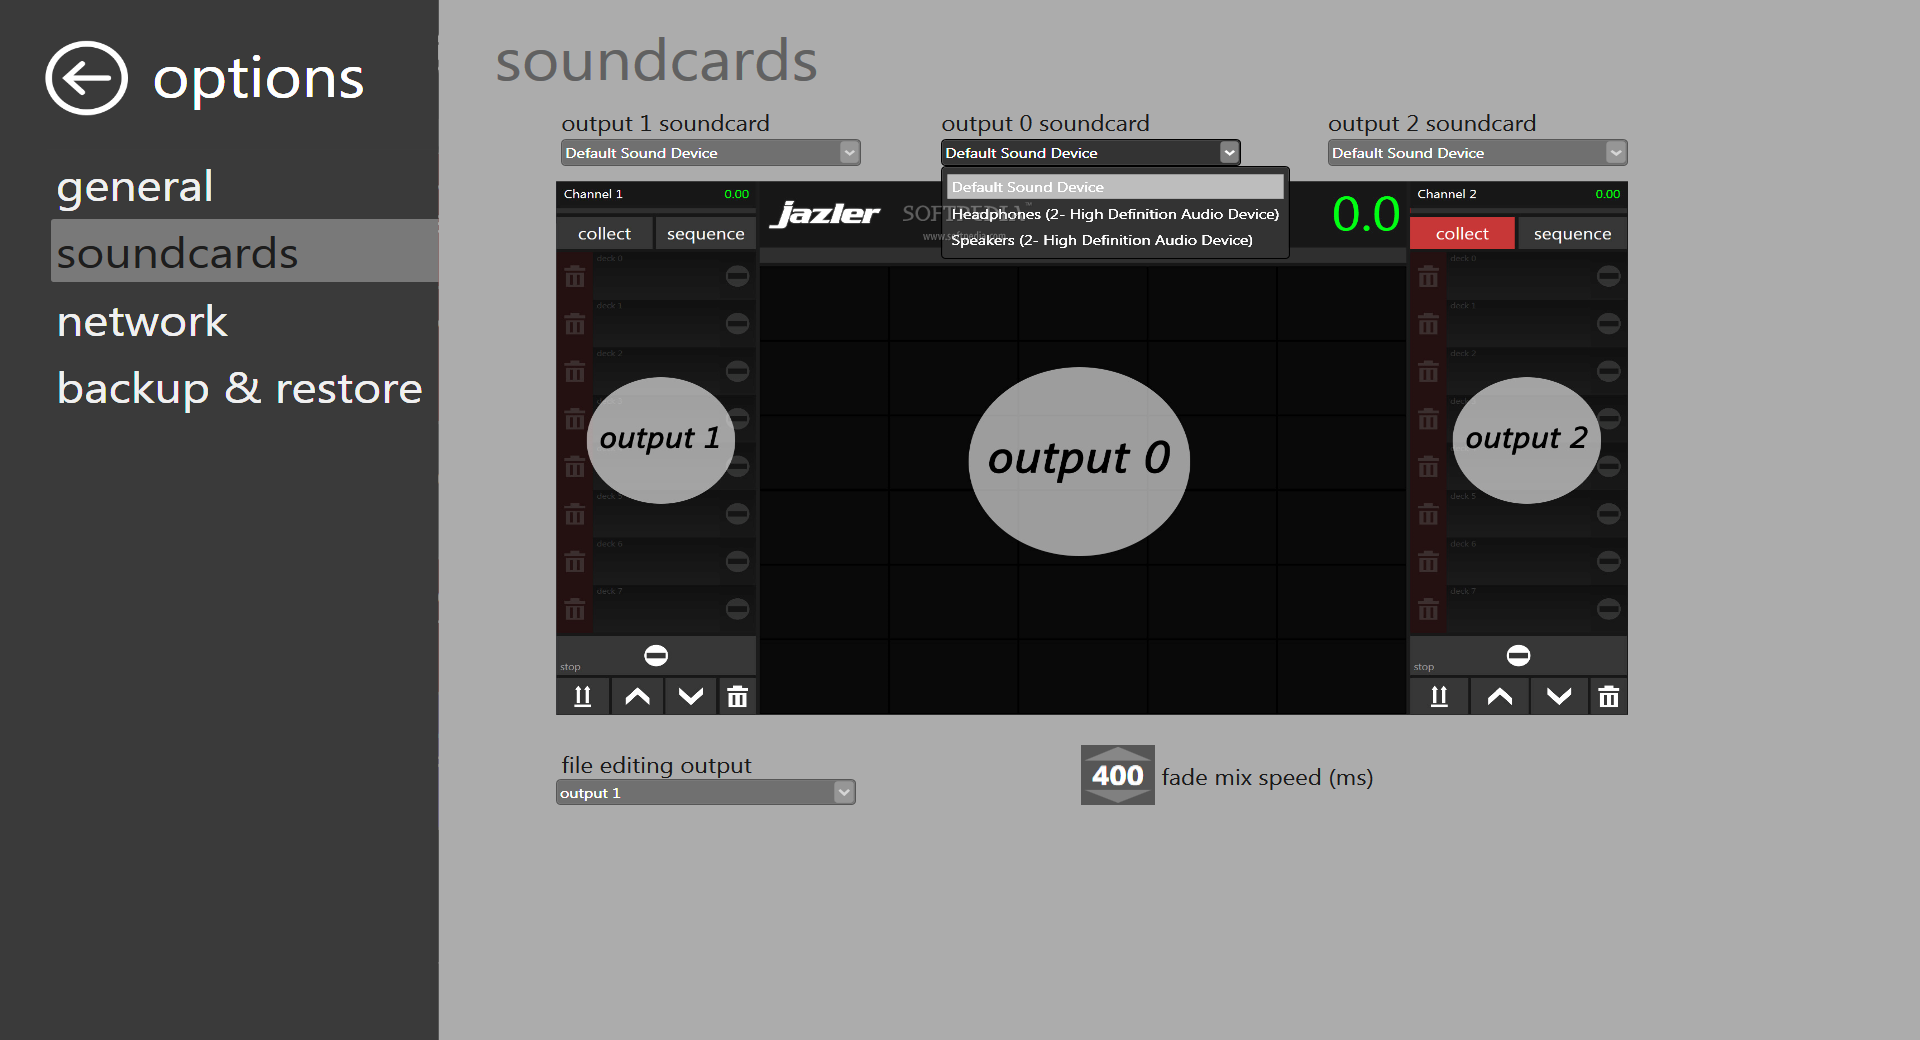Click the round minus icon on Channel 1 deck 0

click(x=737, y=276)
